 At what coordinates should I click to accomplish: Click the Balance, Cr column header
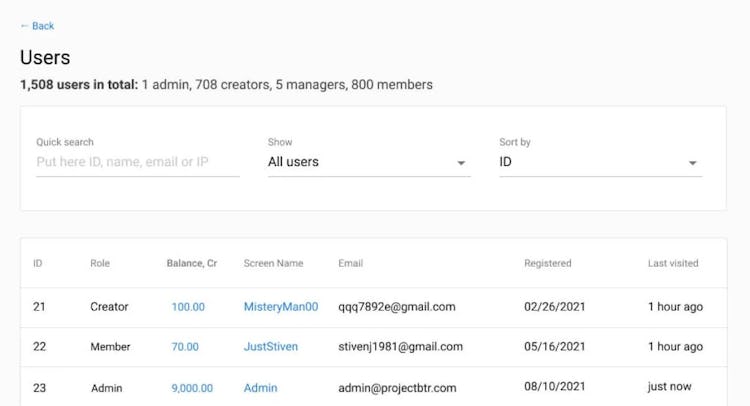192,264
